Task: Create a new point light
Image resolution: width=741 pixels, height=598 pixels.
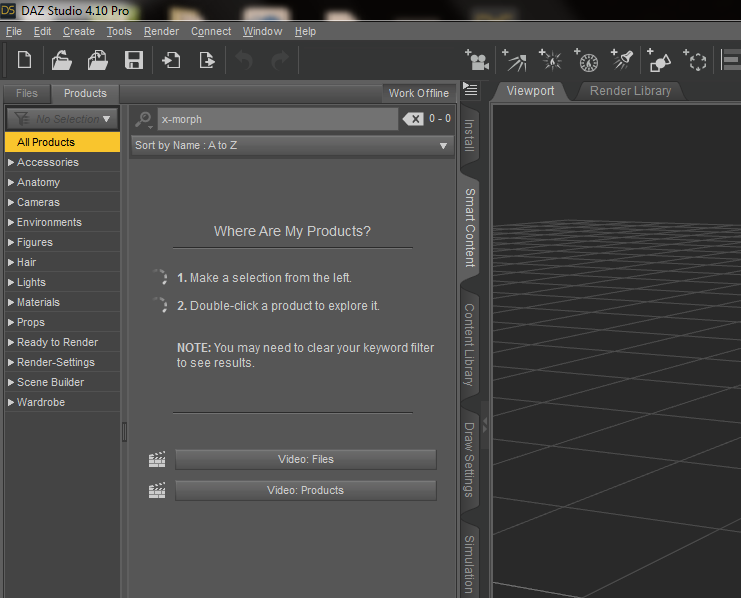Action: [551, 60]
